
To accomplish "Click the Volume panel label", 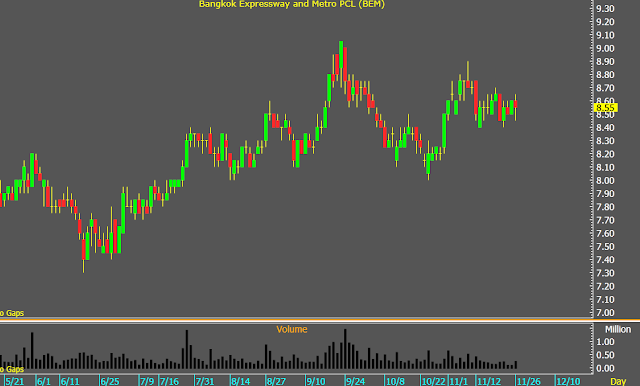I will point(291,329).
